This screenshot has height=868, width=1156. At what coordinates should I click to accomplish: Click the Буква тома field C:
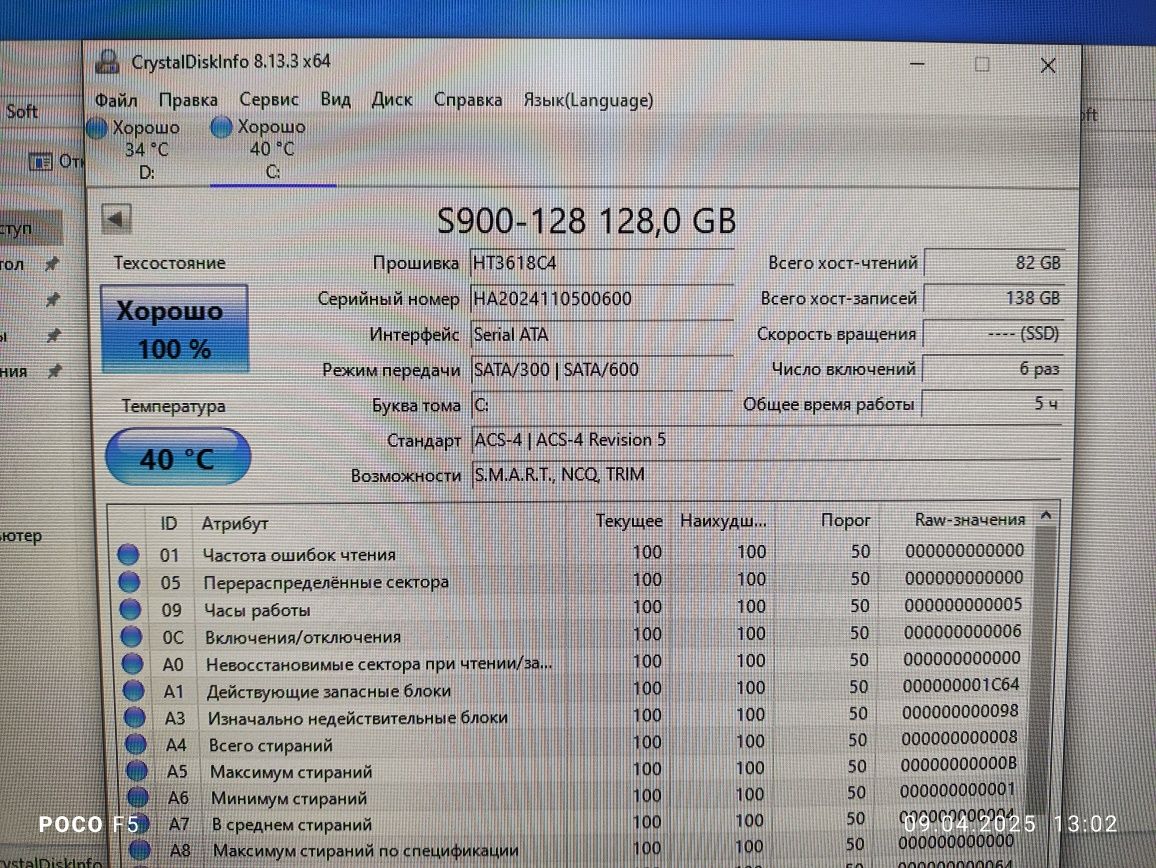click(602, 405)
